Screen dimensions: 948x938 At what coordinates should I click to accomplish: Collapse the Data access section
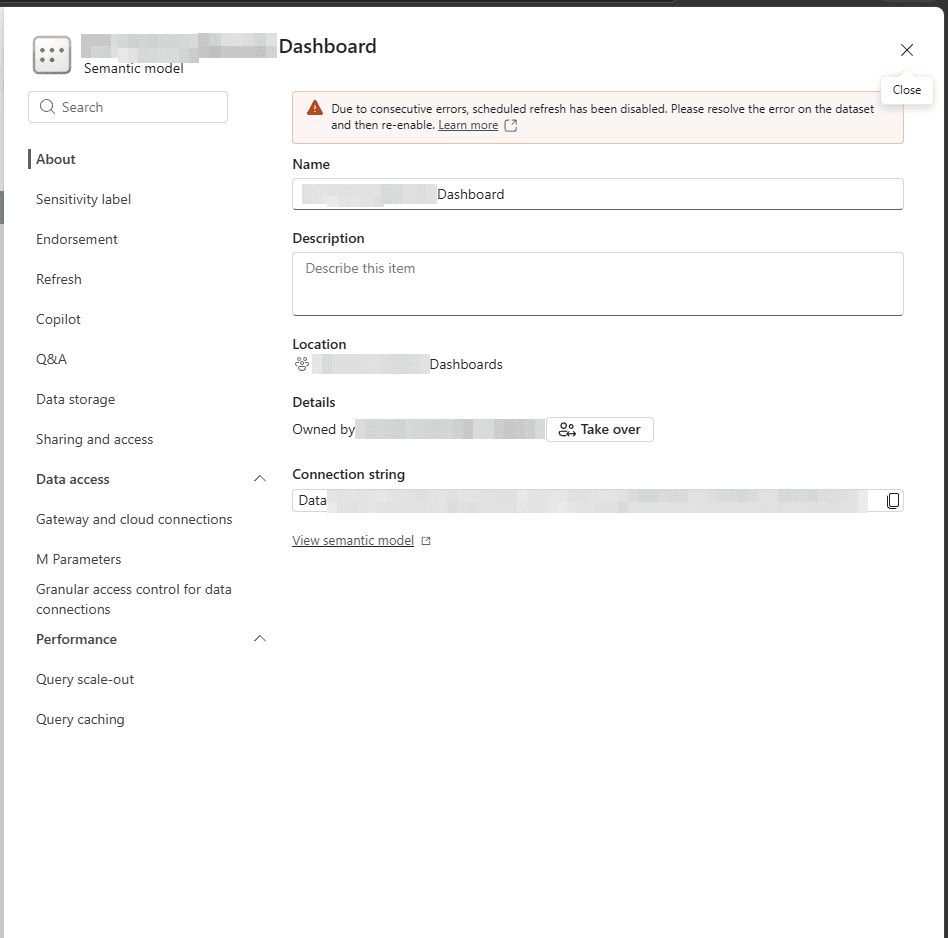[x=260, y=479]
